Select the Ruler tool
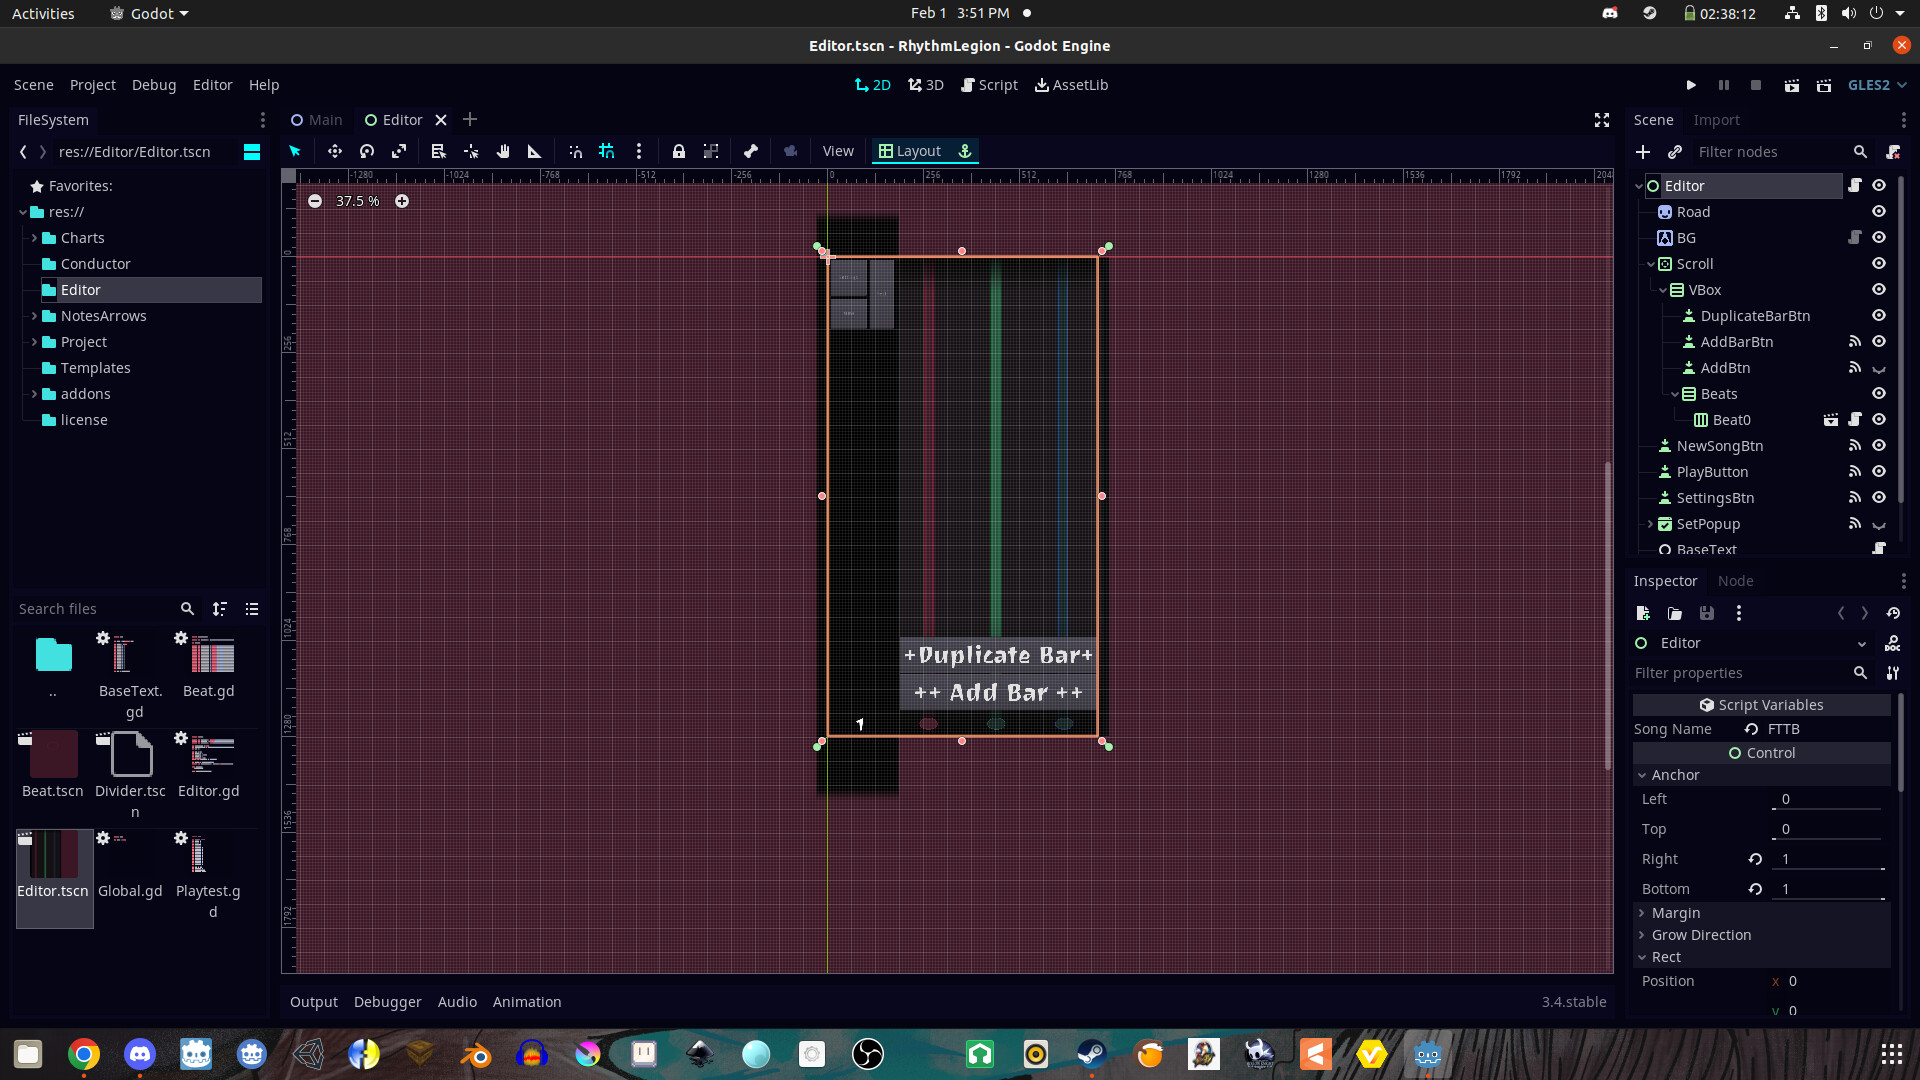1920x1080 pixels. point(534,151)
